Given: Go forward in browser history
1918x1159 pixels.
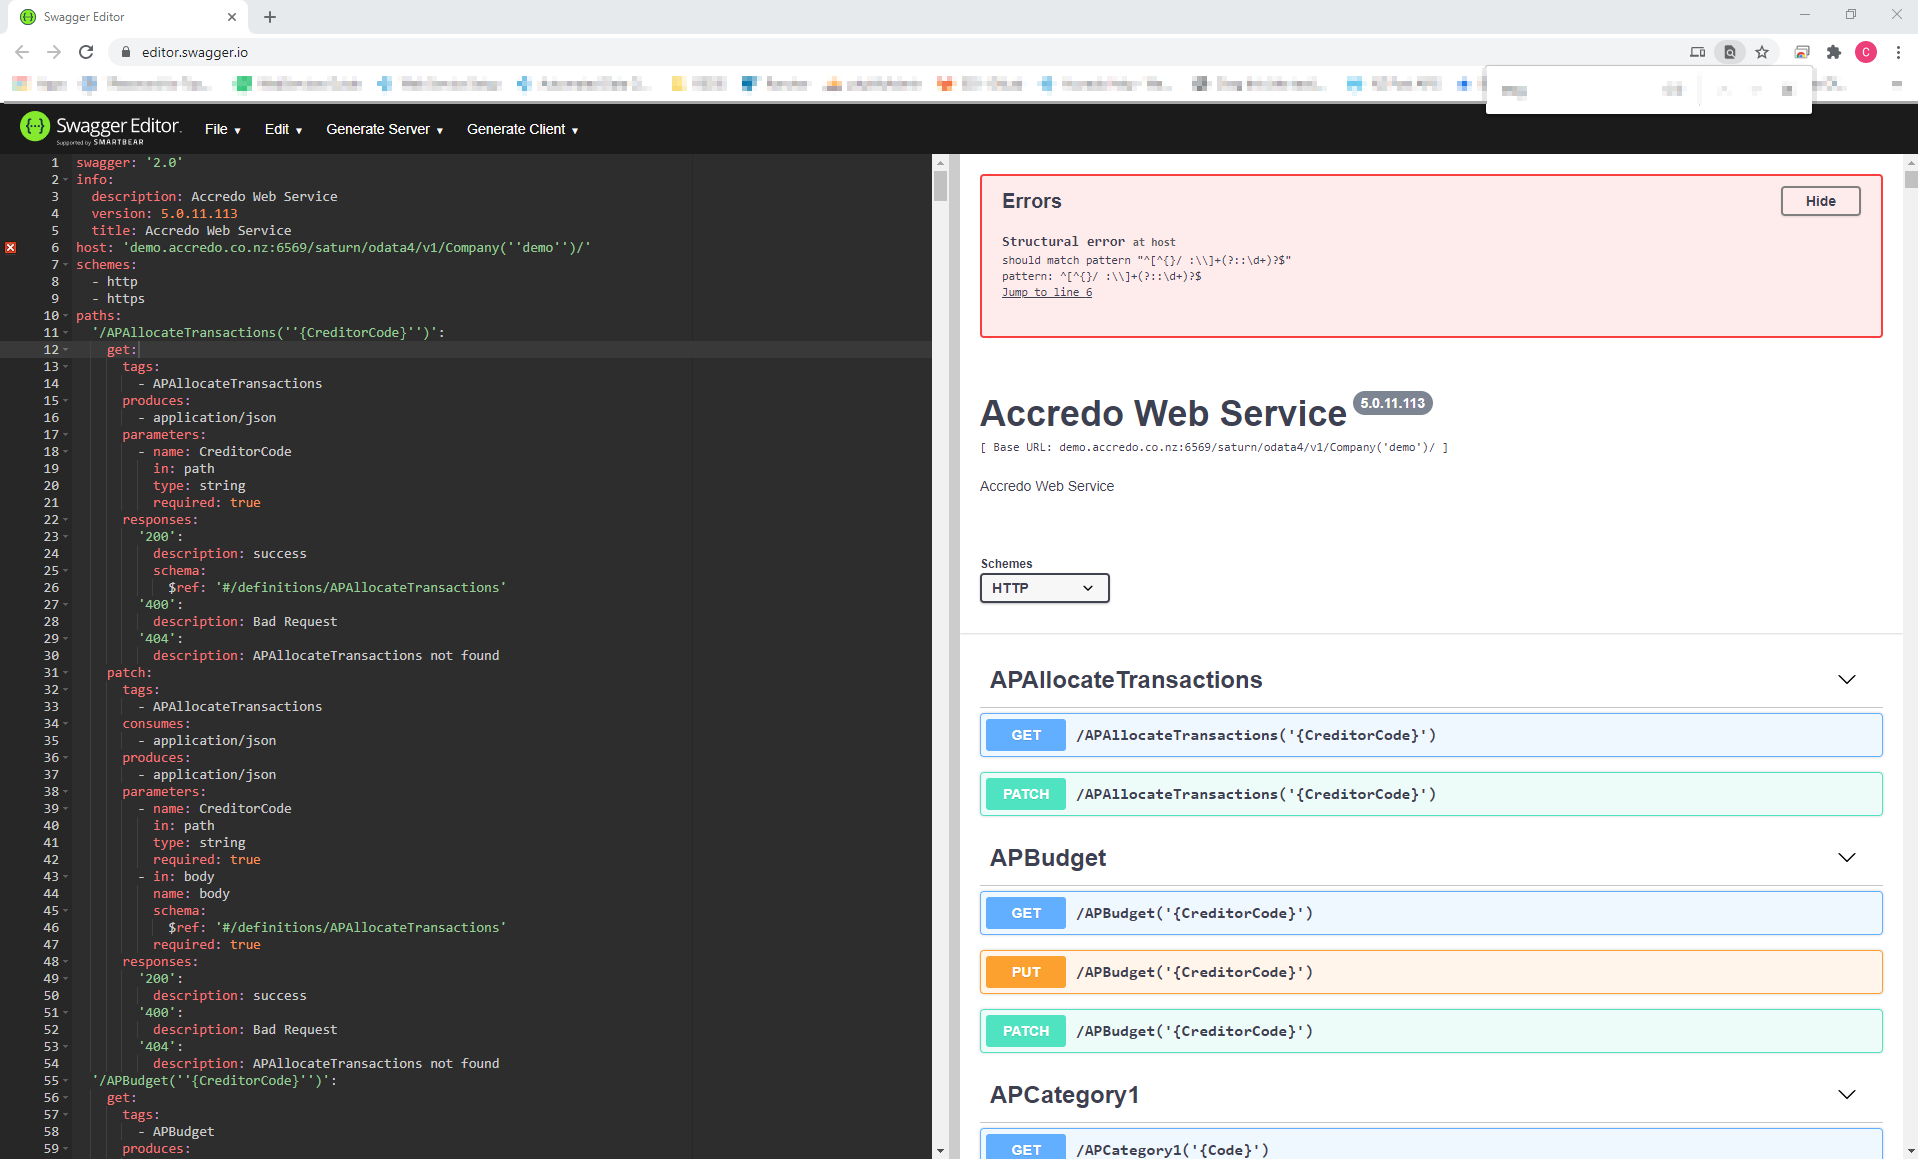Looking at the screenshot, I should [x=54, y=52].
